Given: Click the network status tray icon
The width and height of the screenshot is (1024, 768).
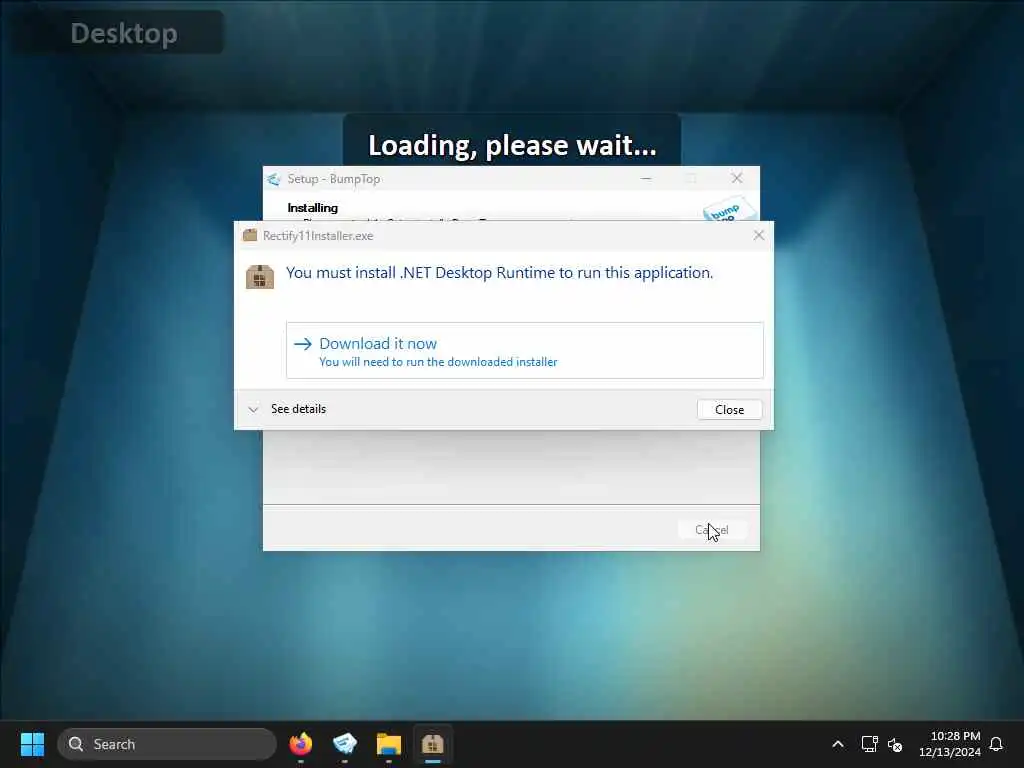Looking at the screenshot, I should tap(869, 744).
